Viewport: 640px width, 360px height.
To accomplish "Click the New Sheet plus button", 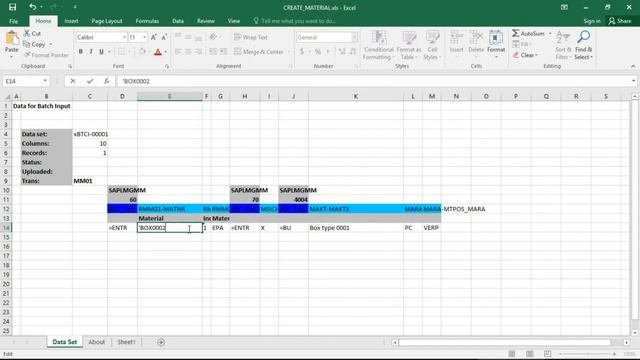I will click(161, 342).
